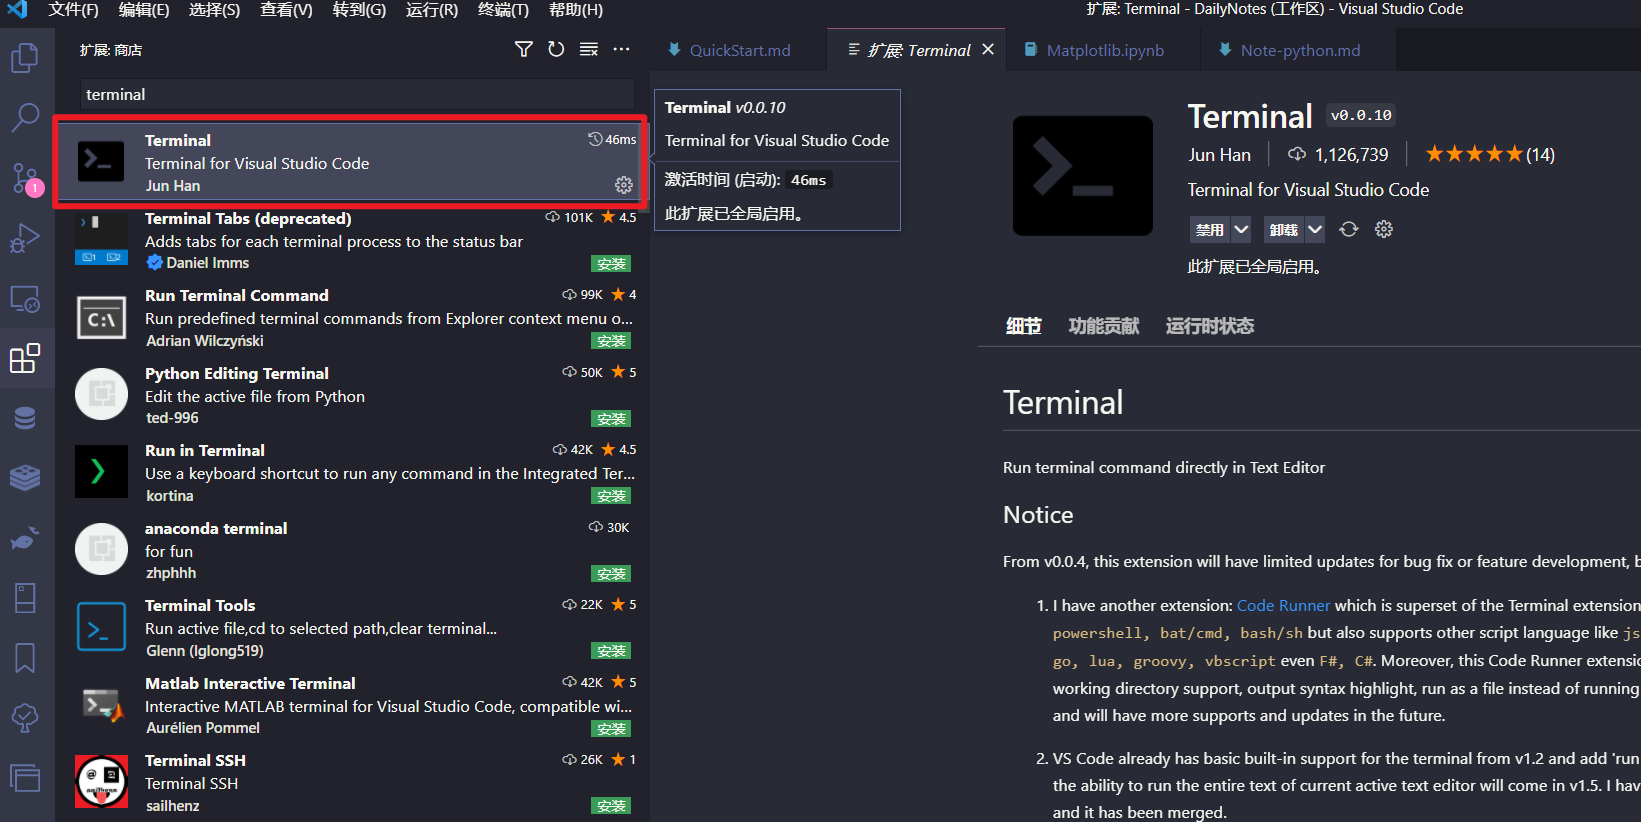Select Terminal SSH extension in list
Viewport: 1641px width, 822px height.
352,783
